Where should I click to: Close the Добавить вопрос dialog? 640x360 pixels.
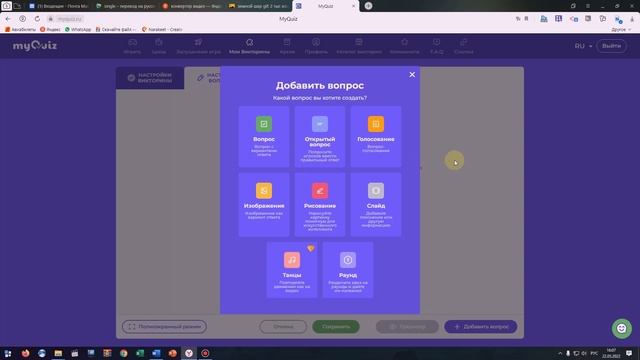point(412,75)
